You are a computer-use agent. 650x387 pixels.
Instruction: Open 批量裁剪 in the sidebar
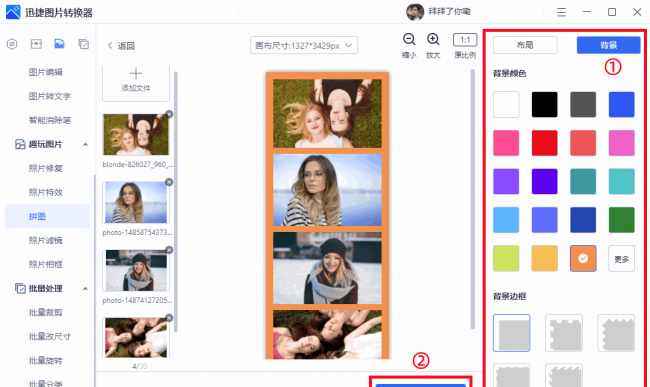pyautogui.click(x=46, y=312)
